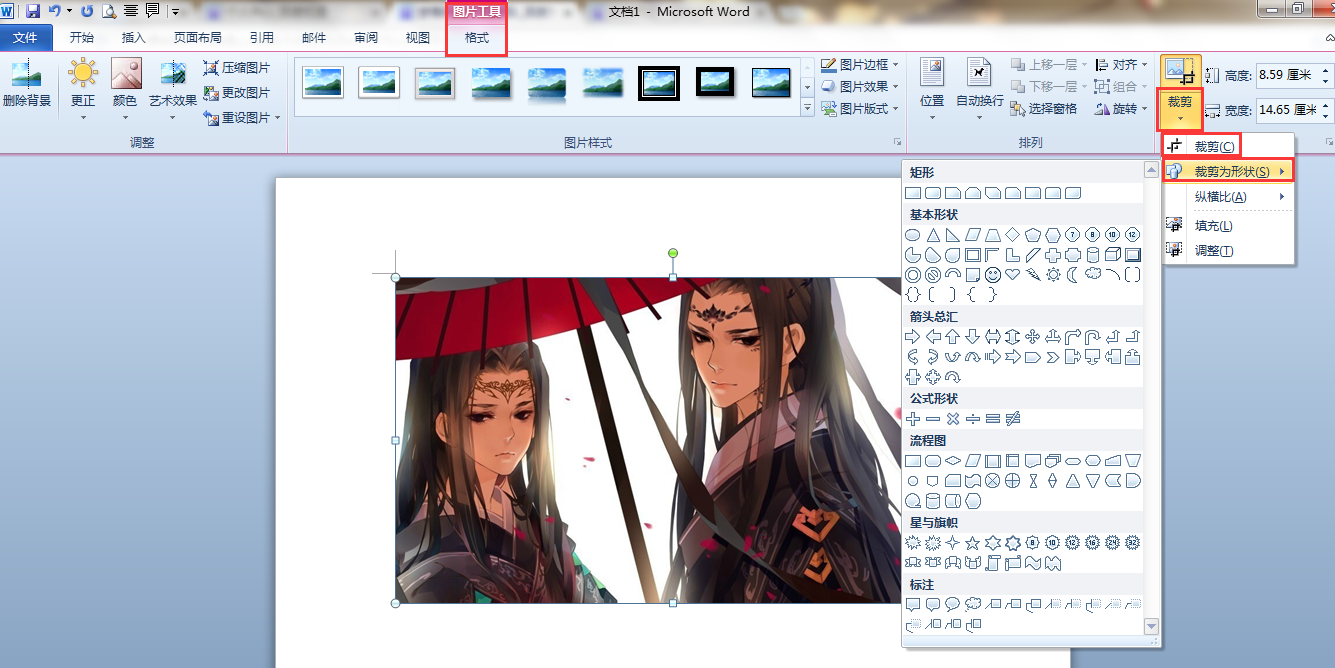Switch to the Home (开始) tab

click(82, 38)
